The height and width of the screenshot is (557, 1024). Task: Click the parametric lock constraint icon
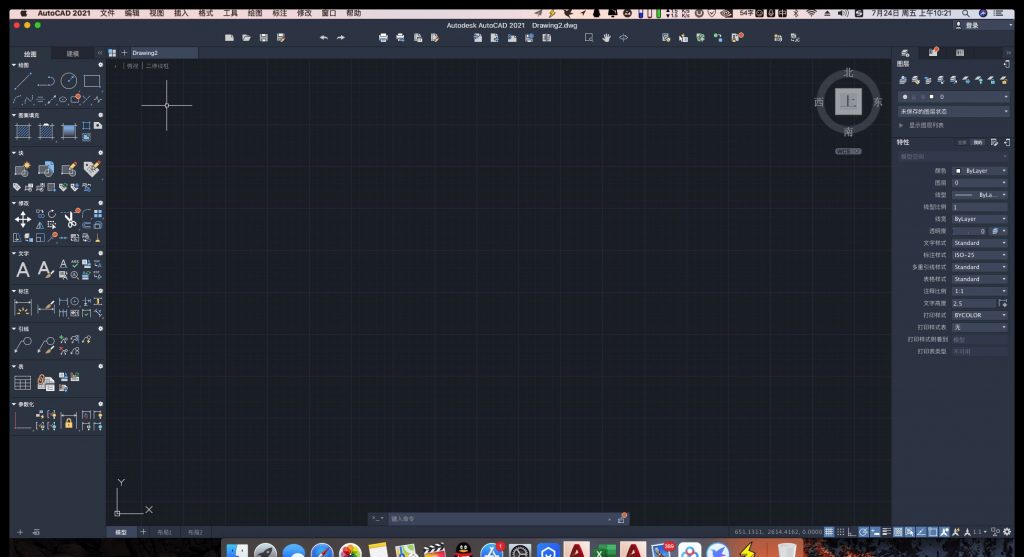pyautogui.click(x=69, y=421)
